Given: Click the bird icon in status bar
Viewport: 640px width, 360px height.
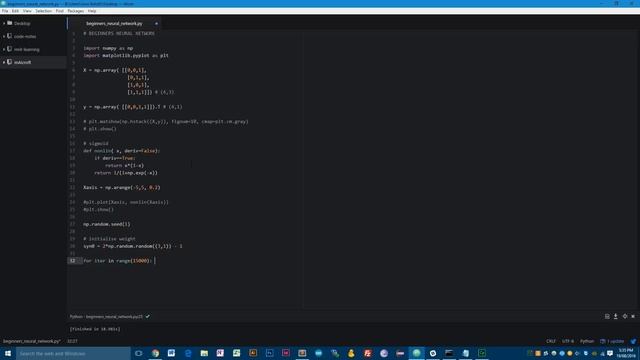Looking at the screenshot, I should pyautogui.click(x=633, y=341).
